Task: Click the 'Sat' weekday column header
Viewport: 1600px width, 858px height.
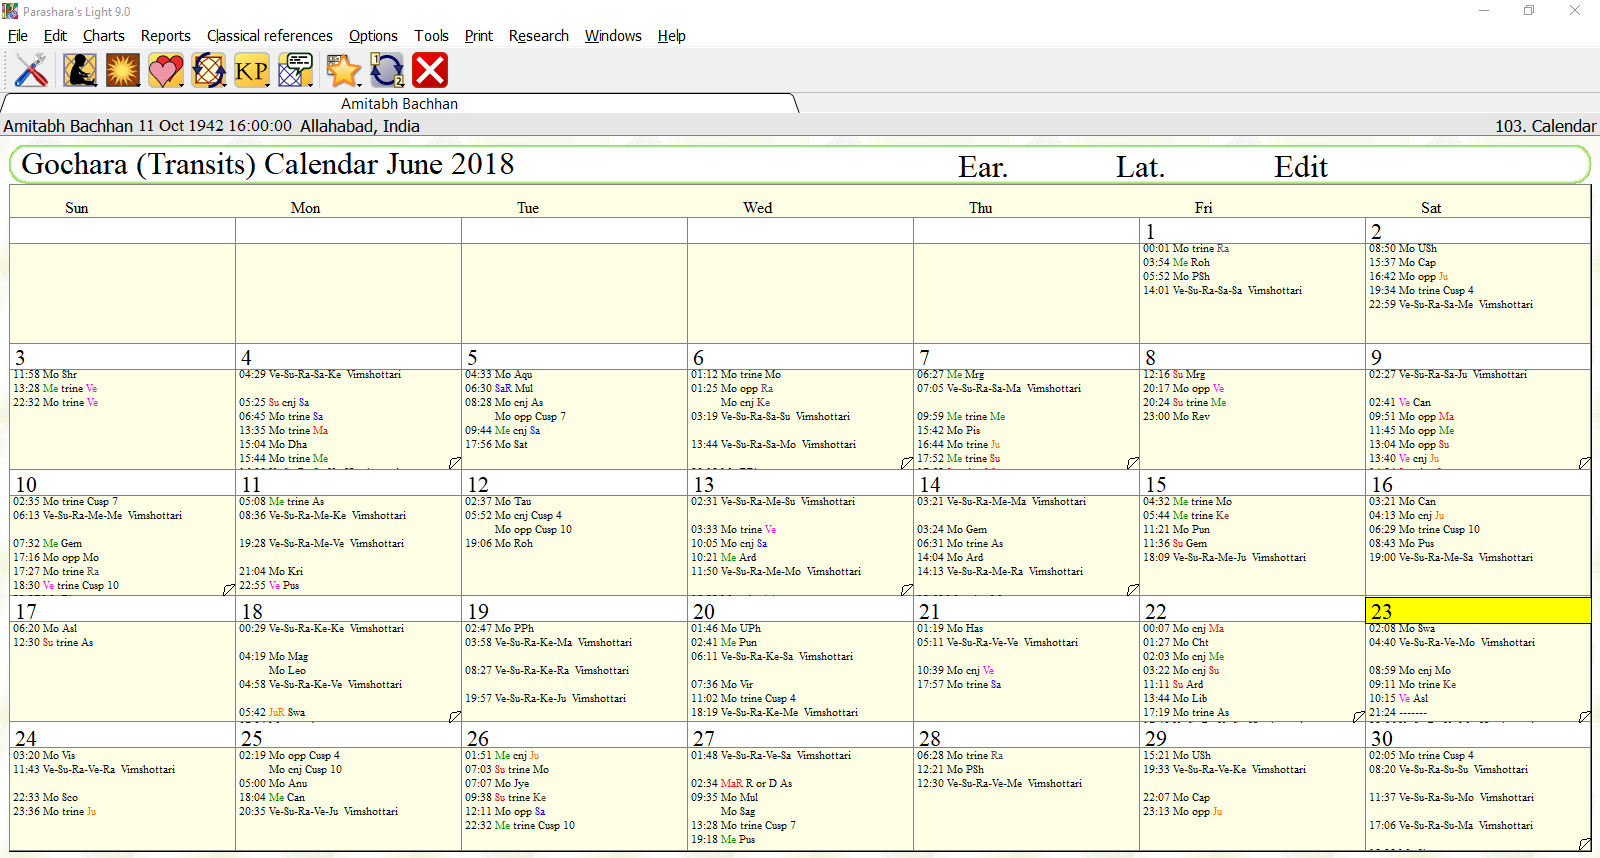Action: [1431, 208]
